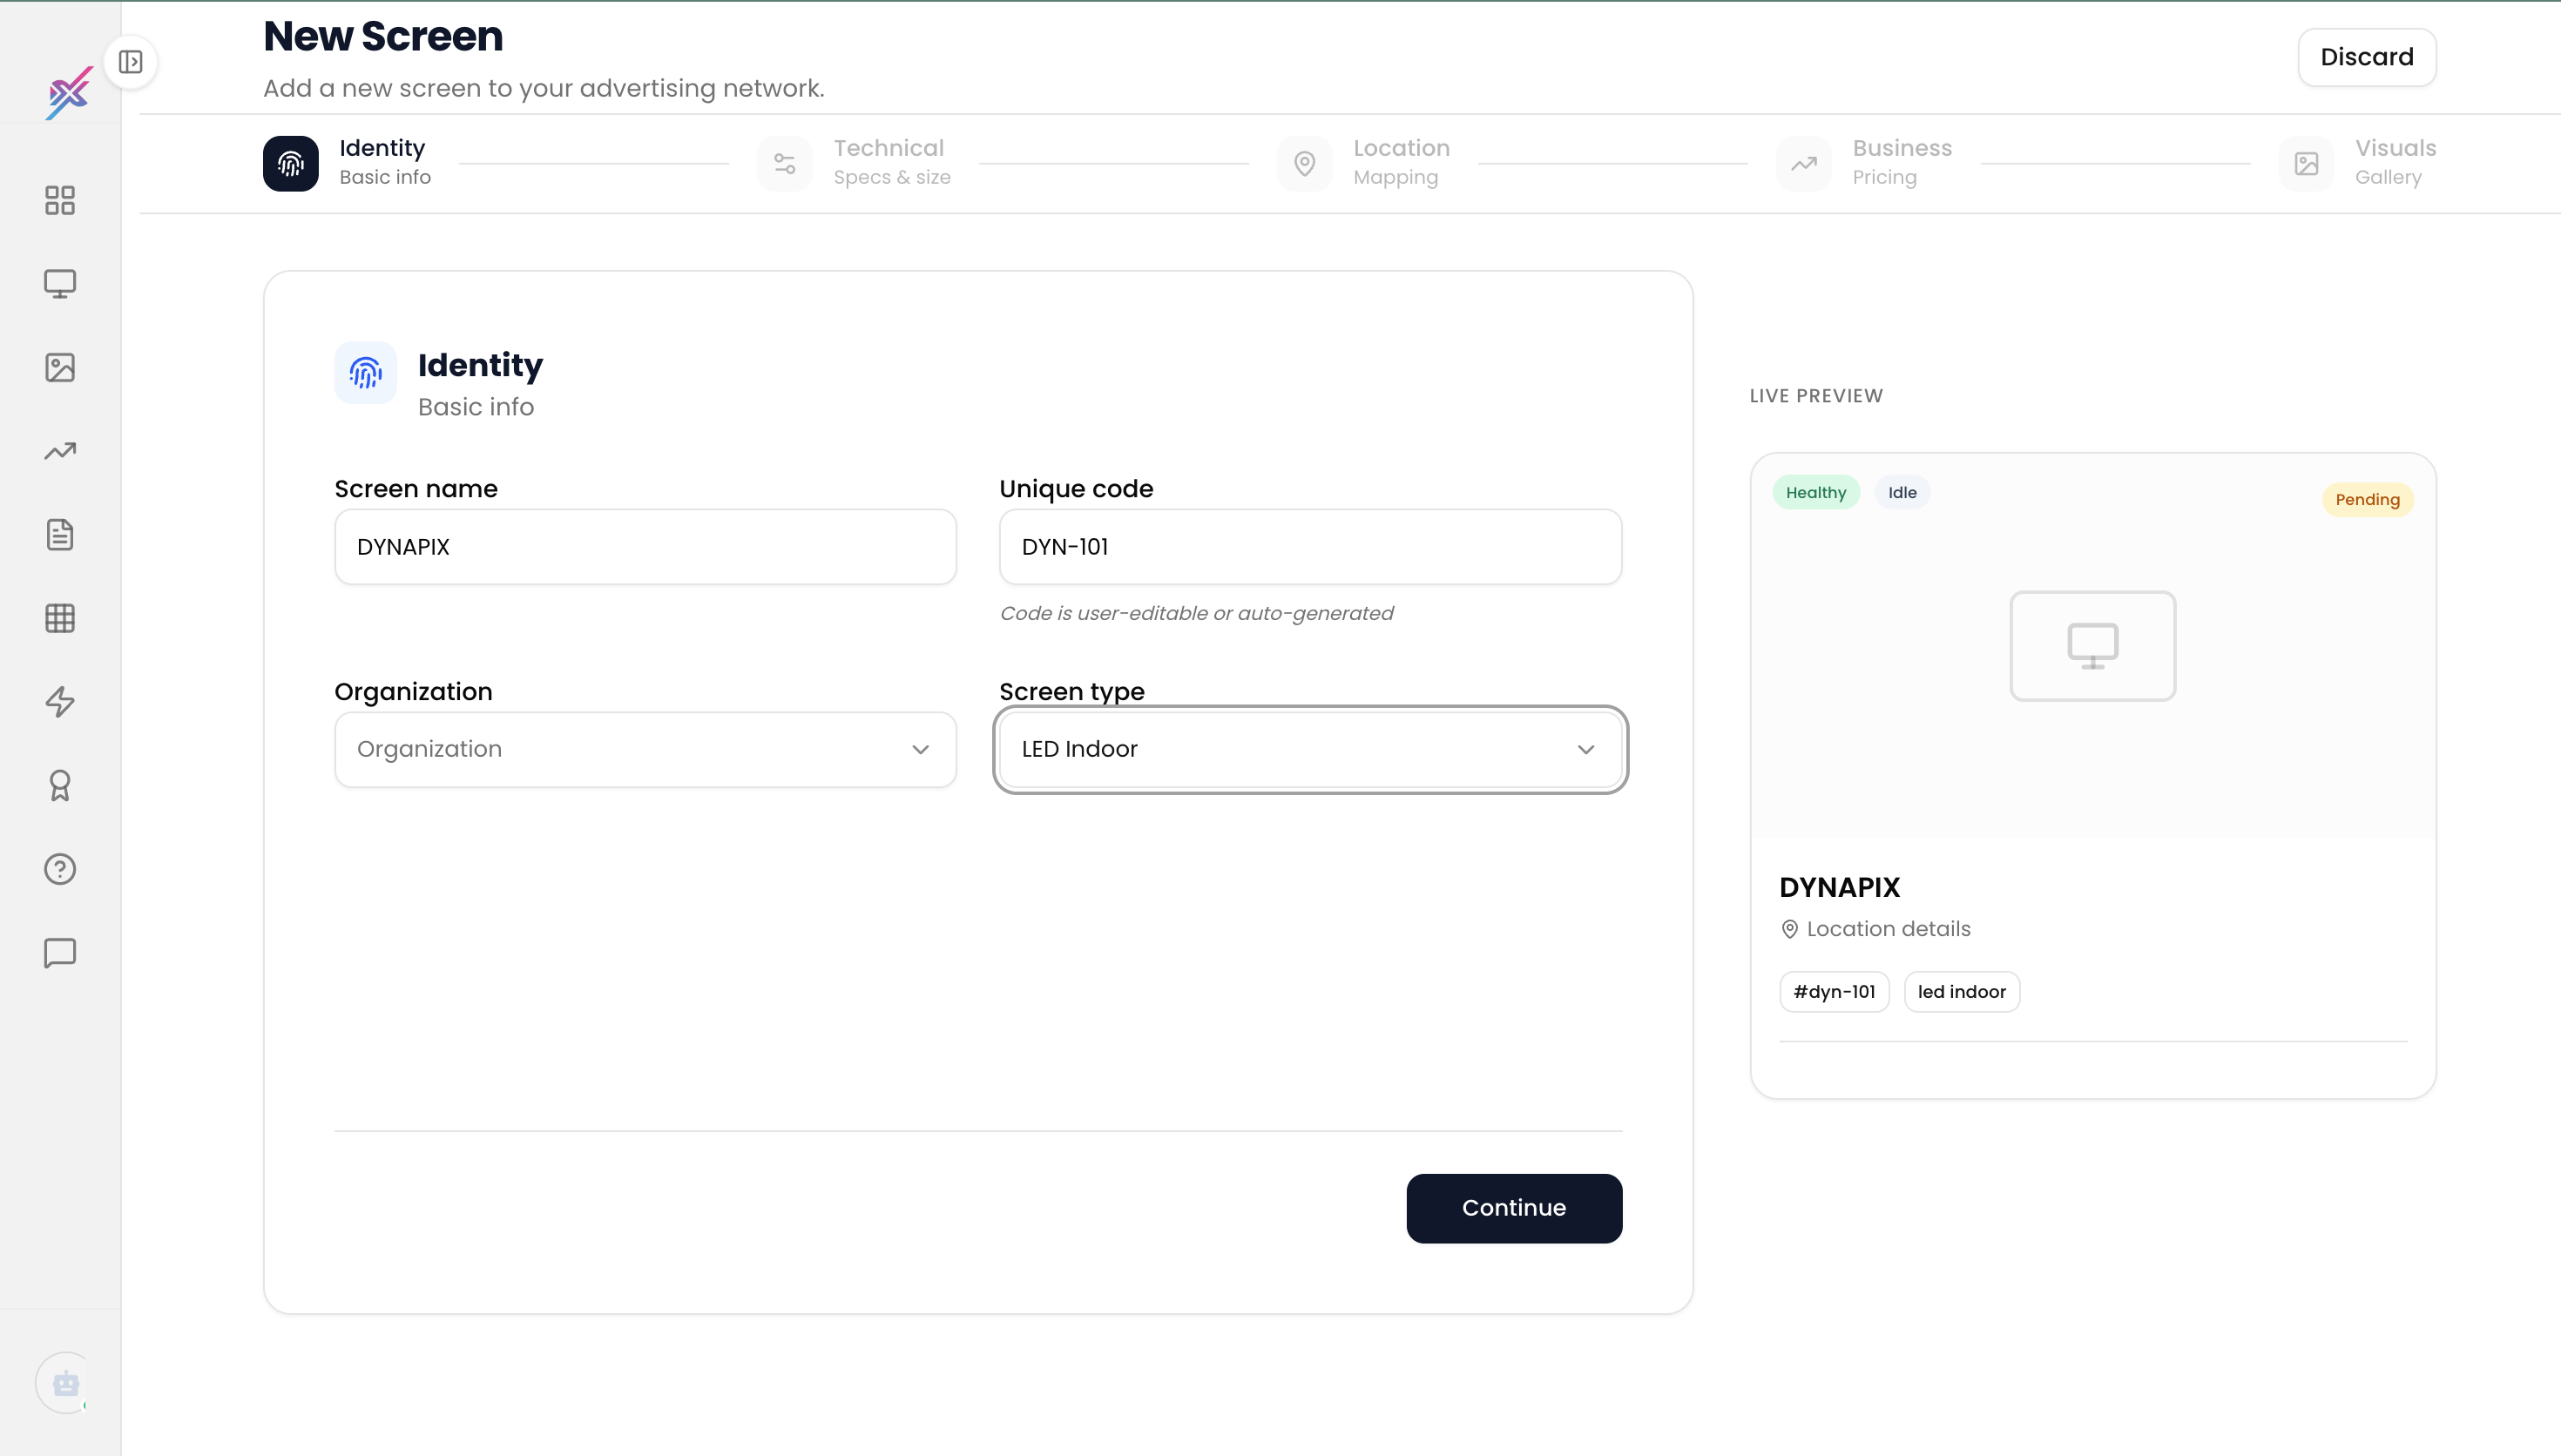This screenshot has width=2561, height=1456.
Task: Click the preview monitor placeholder thumbnail
Action: click(x=2093, y=646)
